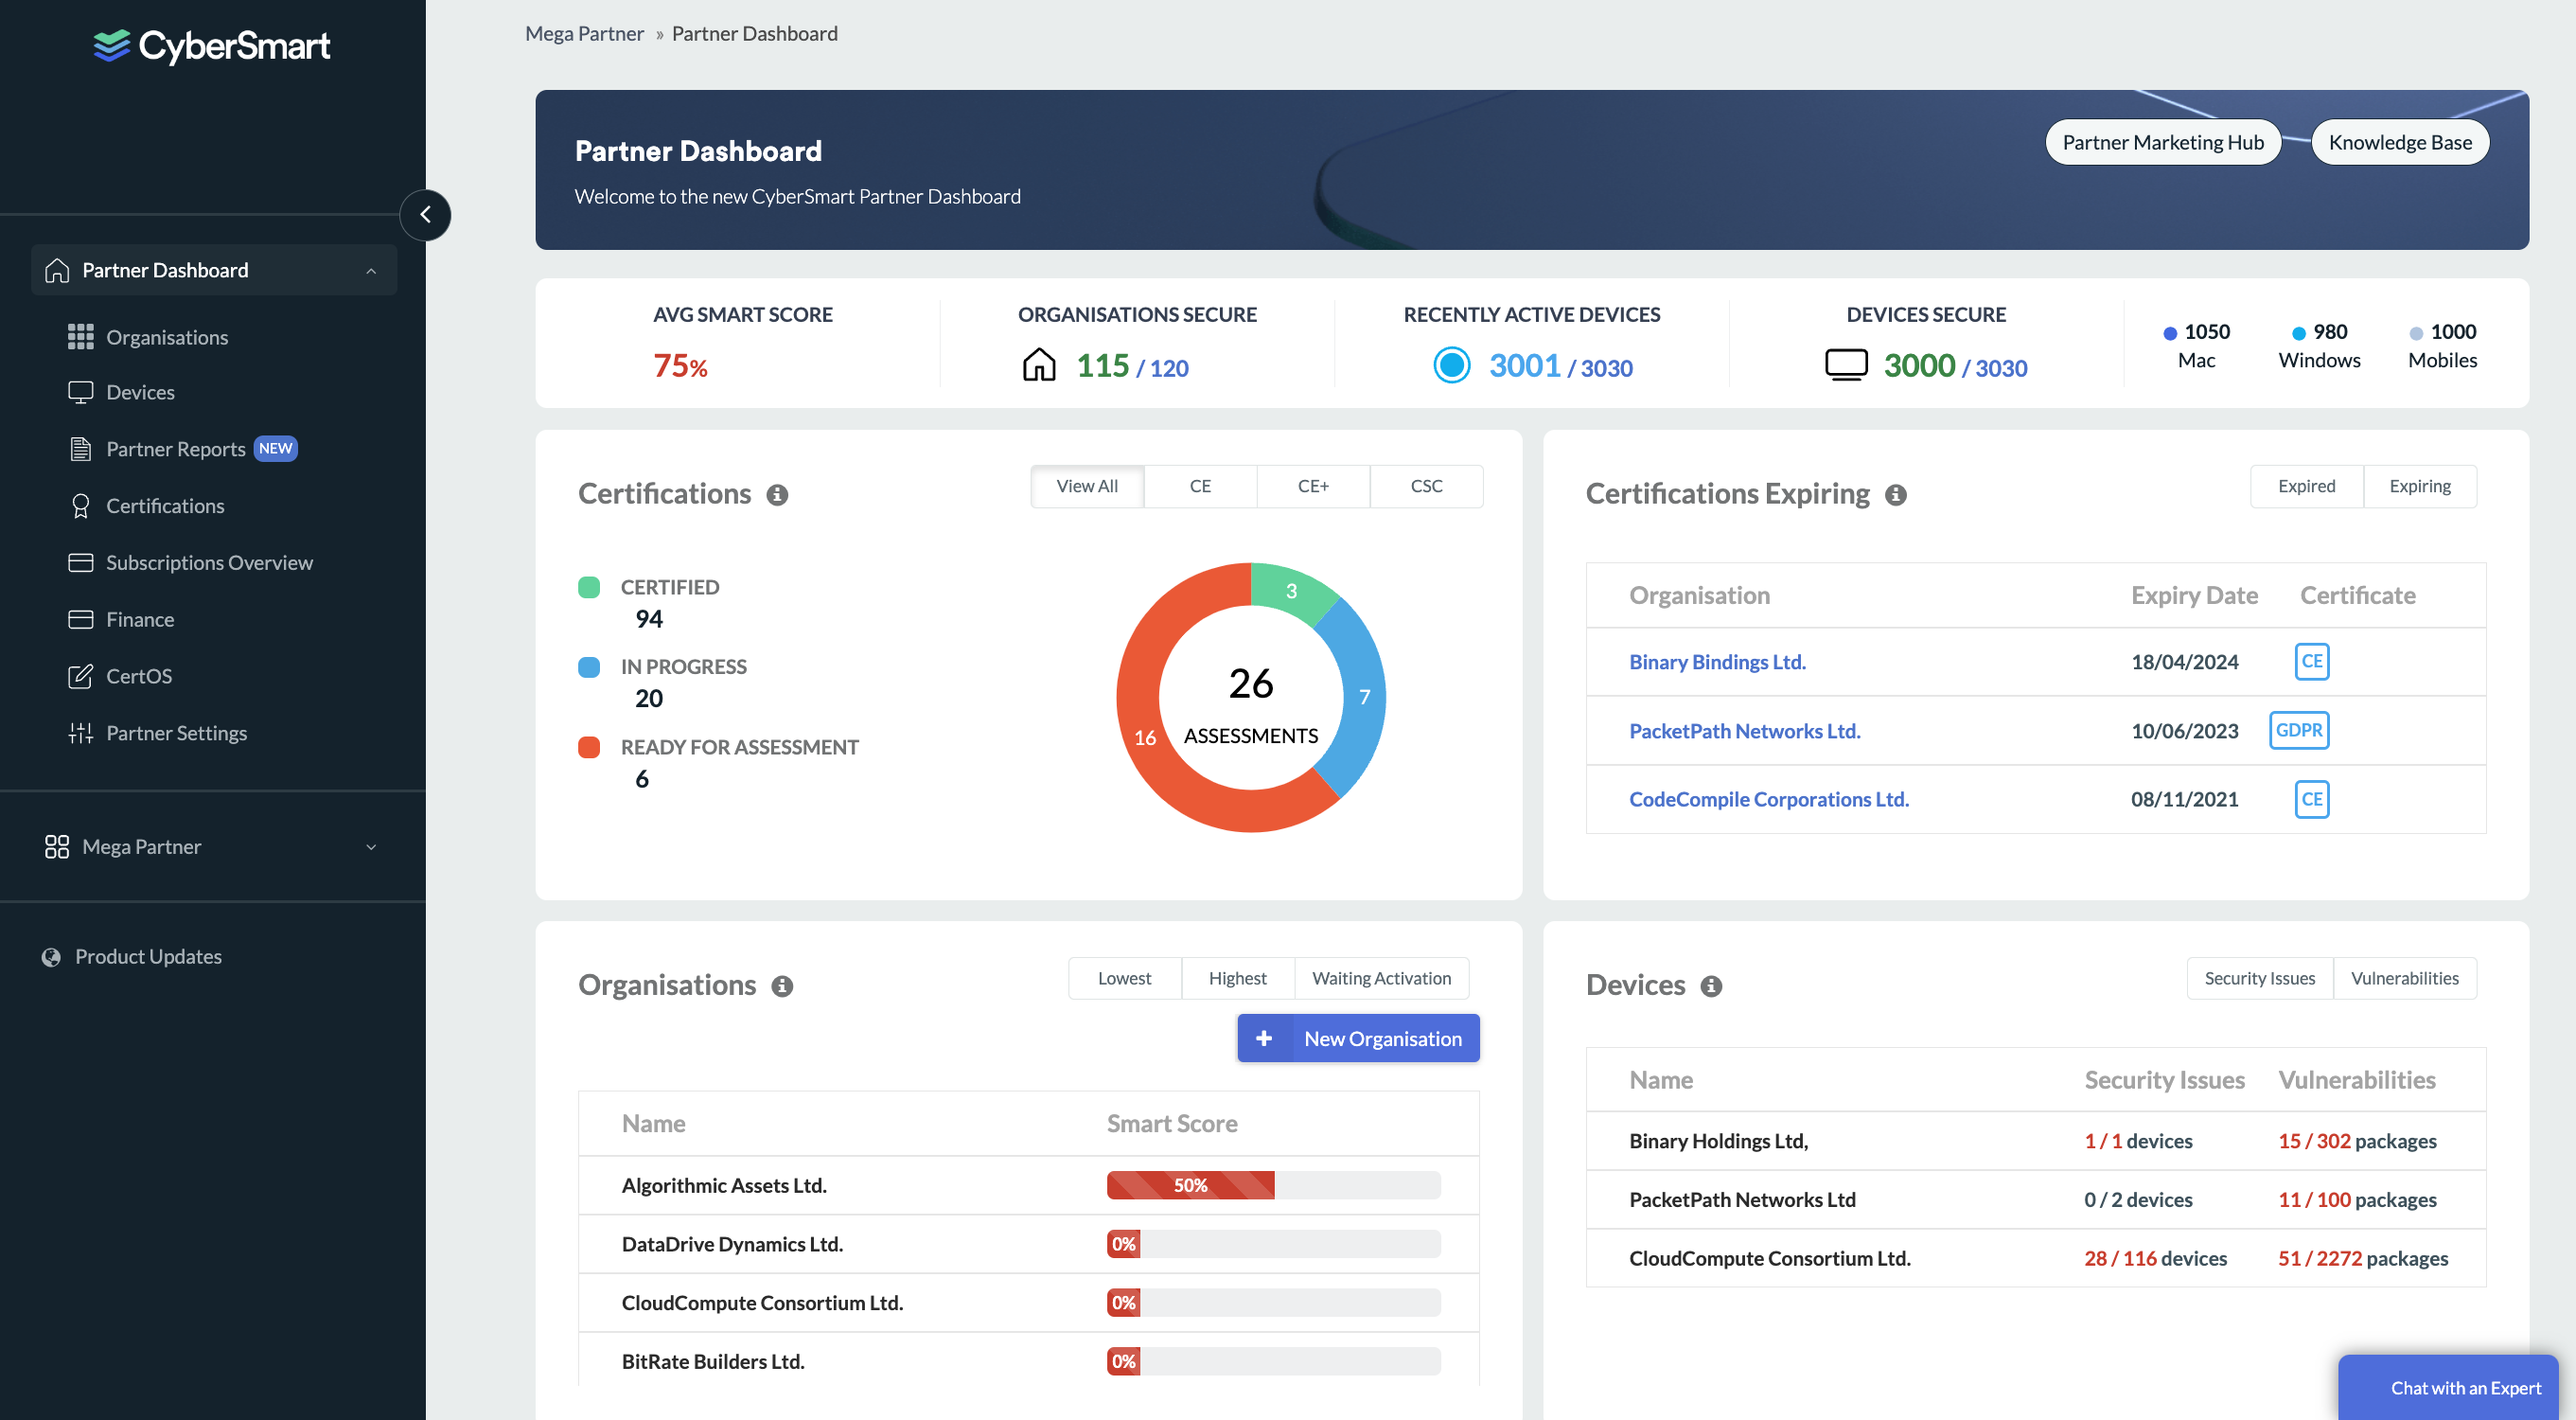Select View All certifications tab
The height and width of the screenshot is (1420, 2576).
(x=1087, y=486)
